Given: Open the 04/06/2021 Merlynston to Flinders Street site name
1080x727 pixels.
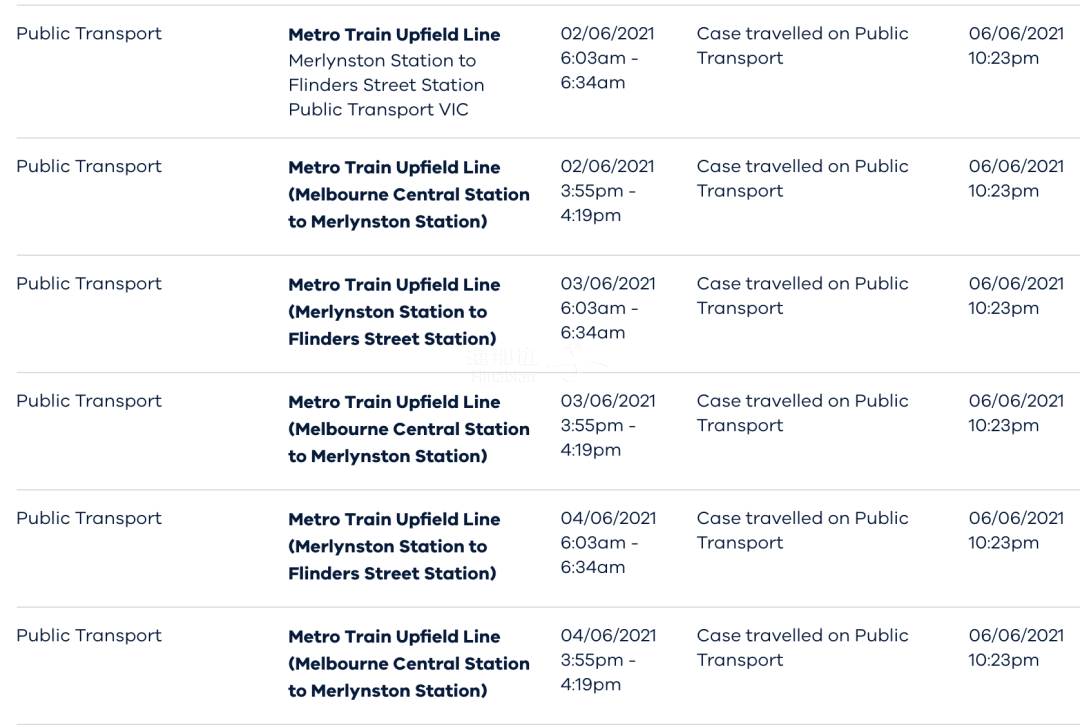Looking at the screenshot, I should coord(394,546).
